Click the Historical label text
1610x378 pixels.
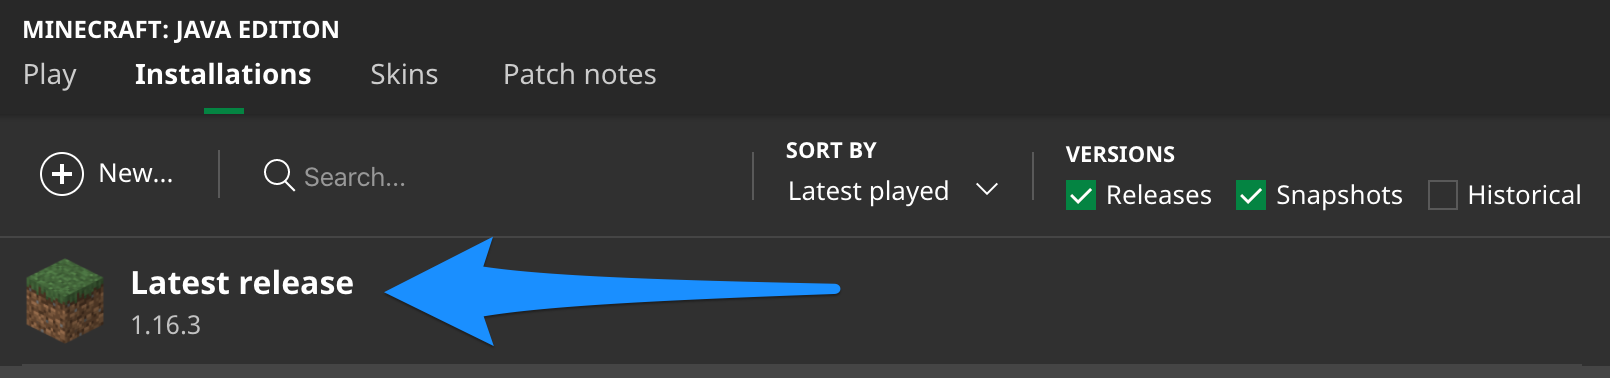pyautogui.click(x=1525, y=195)
